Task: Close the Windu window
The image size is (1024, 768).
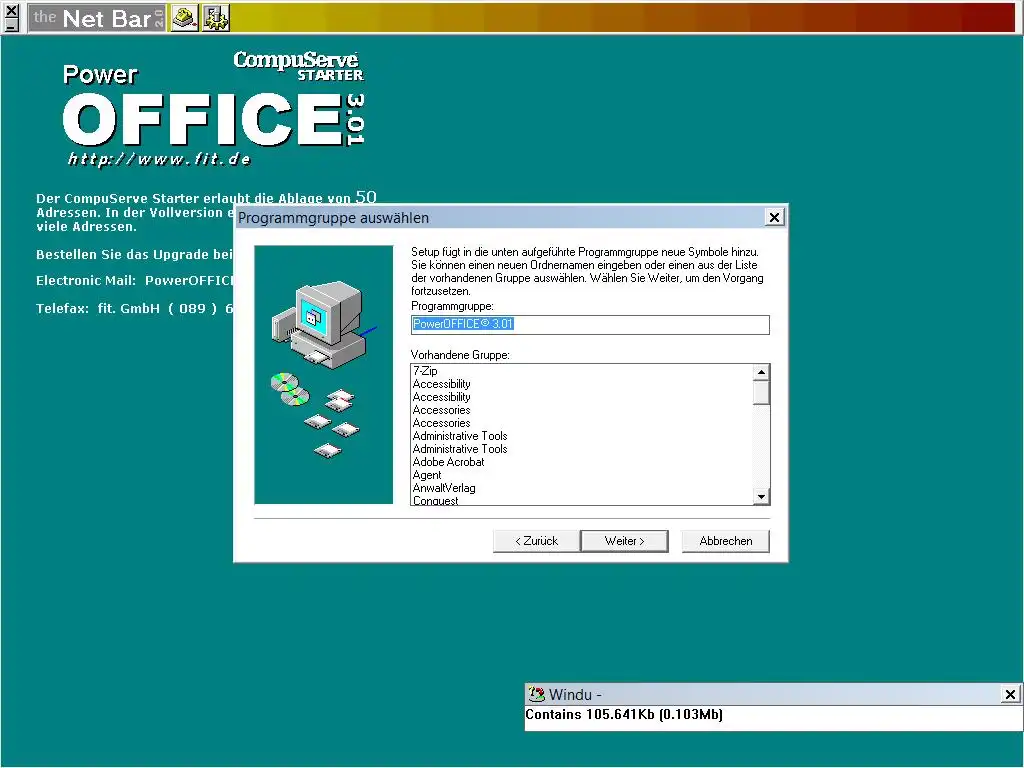Action: pos(1010,694)
